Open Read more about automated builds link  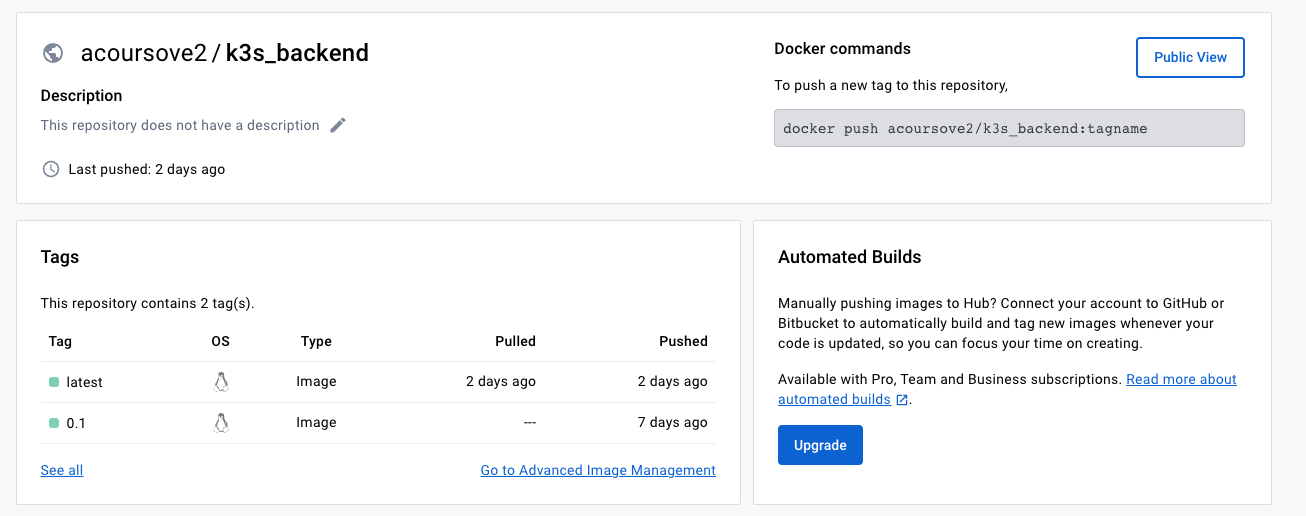(x=1007, y=389)
